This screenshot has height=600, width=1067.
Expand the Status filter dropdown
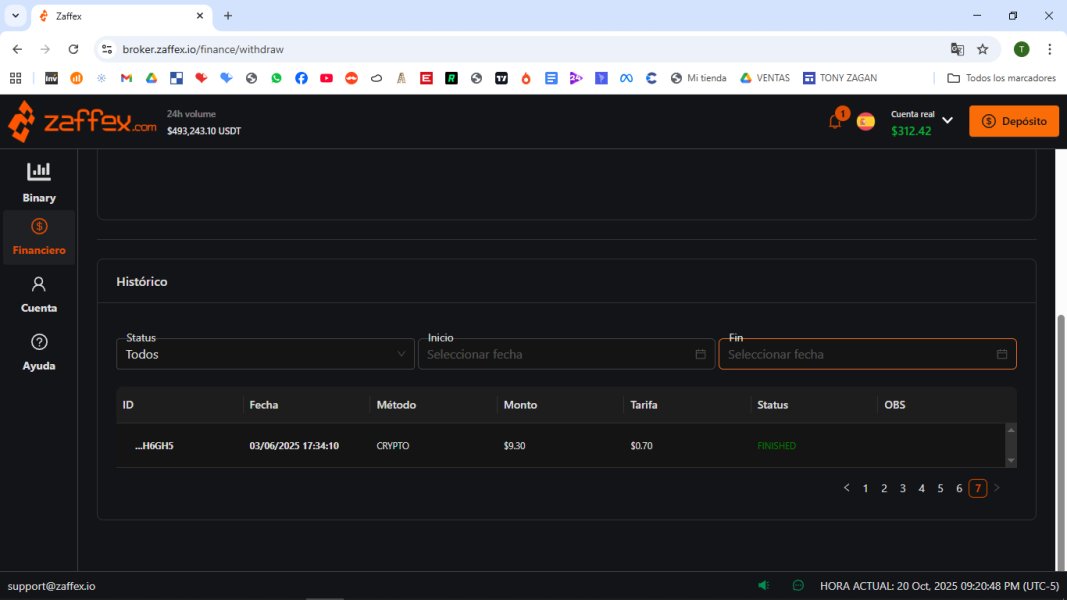pos(265,354)
